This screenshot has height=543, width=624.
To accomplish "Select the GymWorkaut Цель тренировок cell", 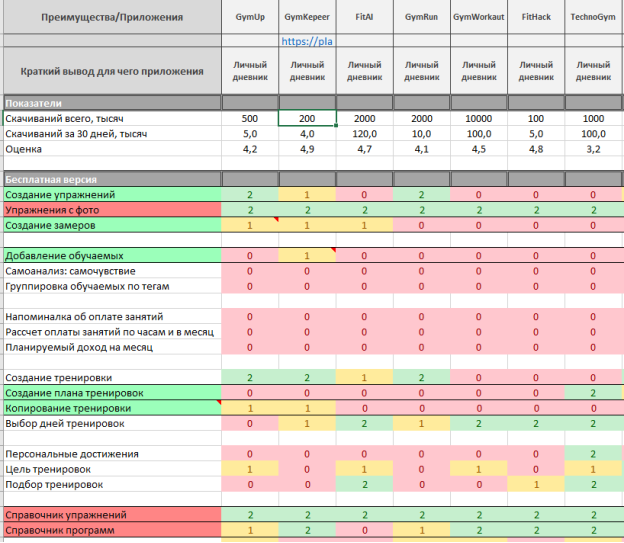I will click(x=479, y=469).
